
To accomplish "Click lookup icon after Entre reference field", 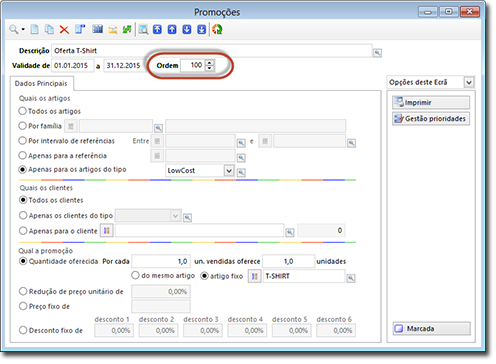I will [x=241, y=143].
